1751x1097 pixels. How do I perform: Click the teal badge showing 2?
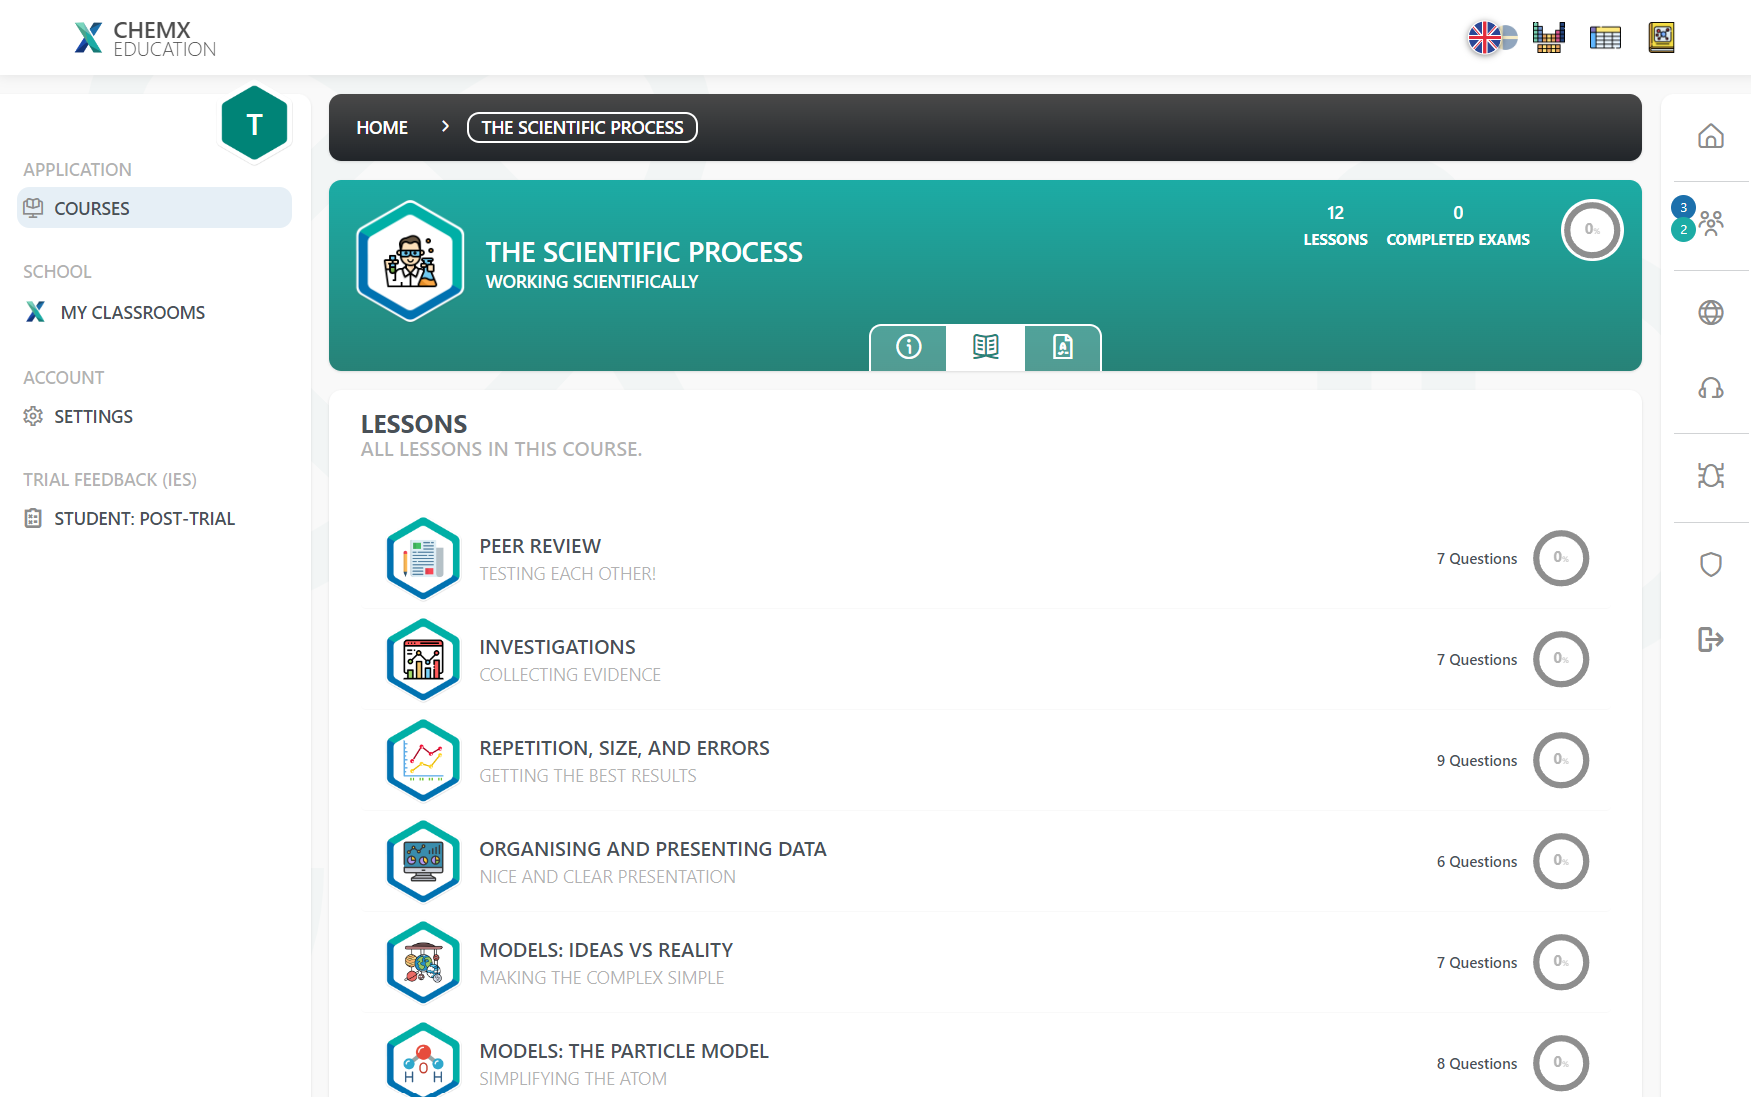[x=1683, y=230]
